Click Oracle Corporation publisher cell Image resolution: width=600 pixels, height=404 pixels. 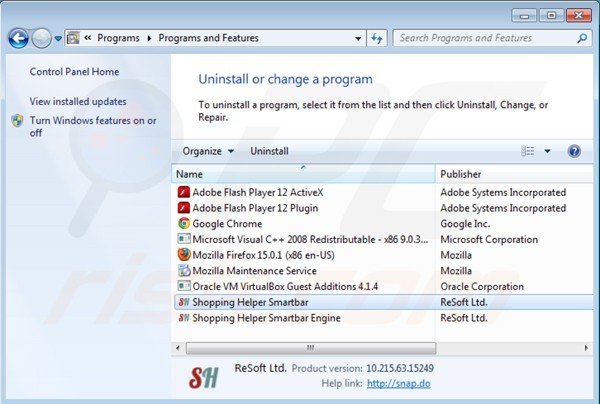(x=482, y=286)
